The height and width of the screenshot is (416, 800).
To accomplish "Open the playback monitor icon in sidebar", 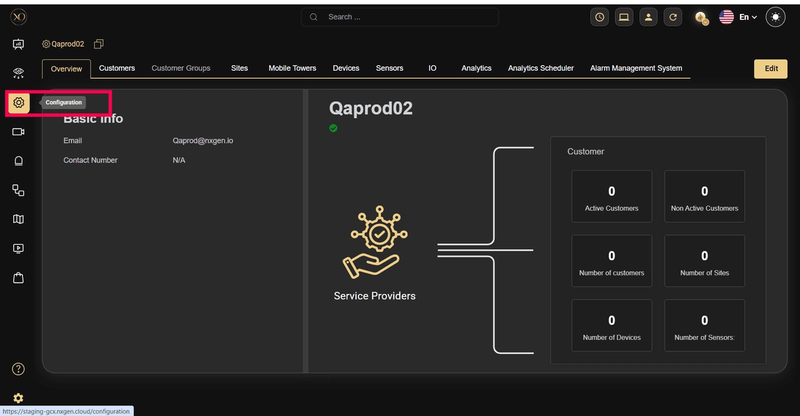I will pos(18,249).
